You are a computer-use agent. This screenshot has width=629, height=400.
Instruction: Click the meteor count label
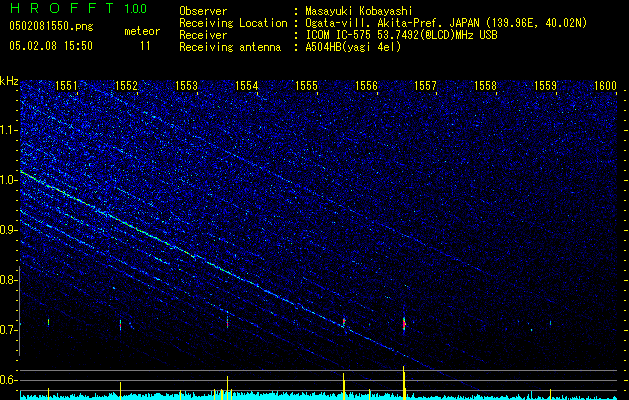[x=142, y=31]
